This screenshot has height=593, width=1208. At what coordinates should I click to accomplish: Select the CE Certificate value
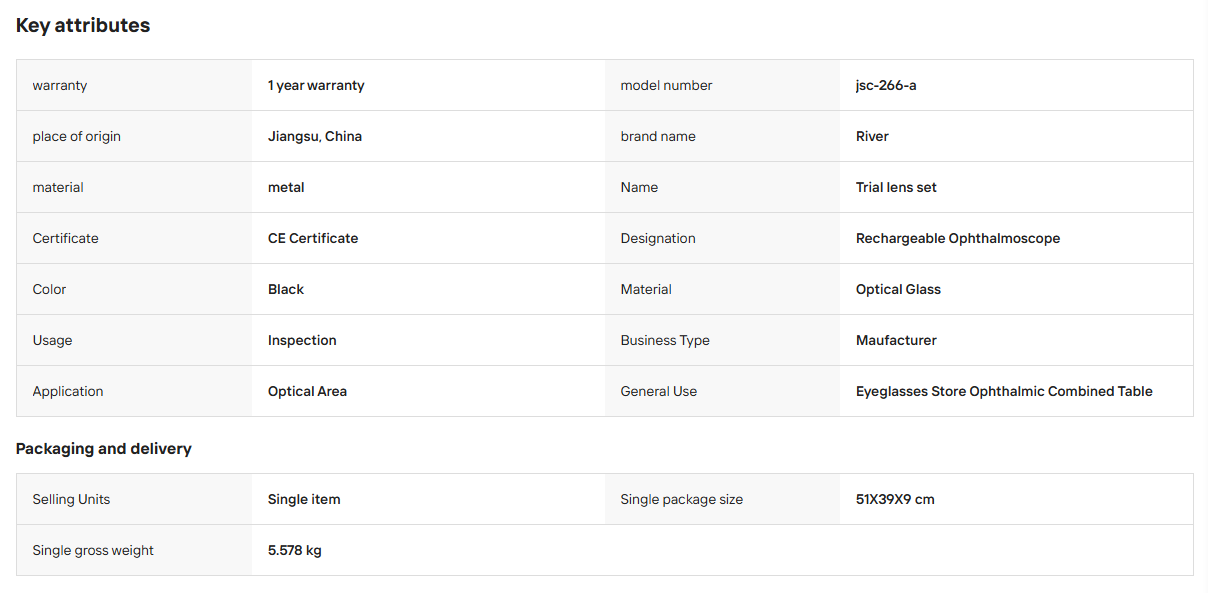coord(313,239)
